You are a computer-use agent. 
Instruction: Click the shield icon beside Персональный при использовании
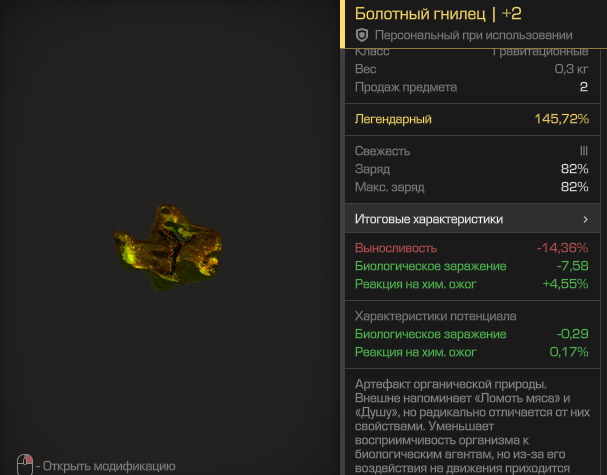click(362, 35)
